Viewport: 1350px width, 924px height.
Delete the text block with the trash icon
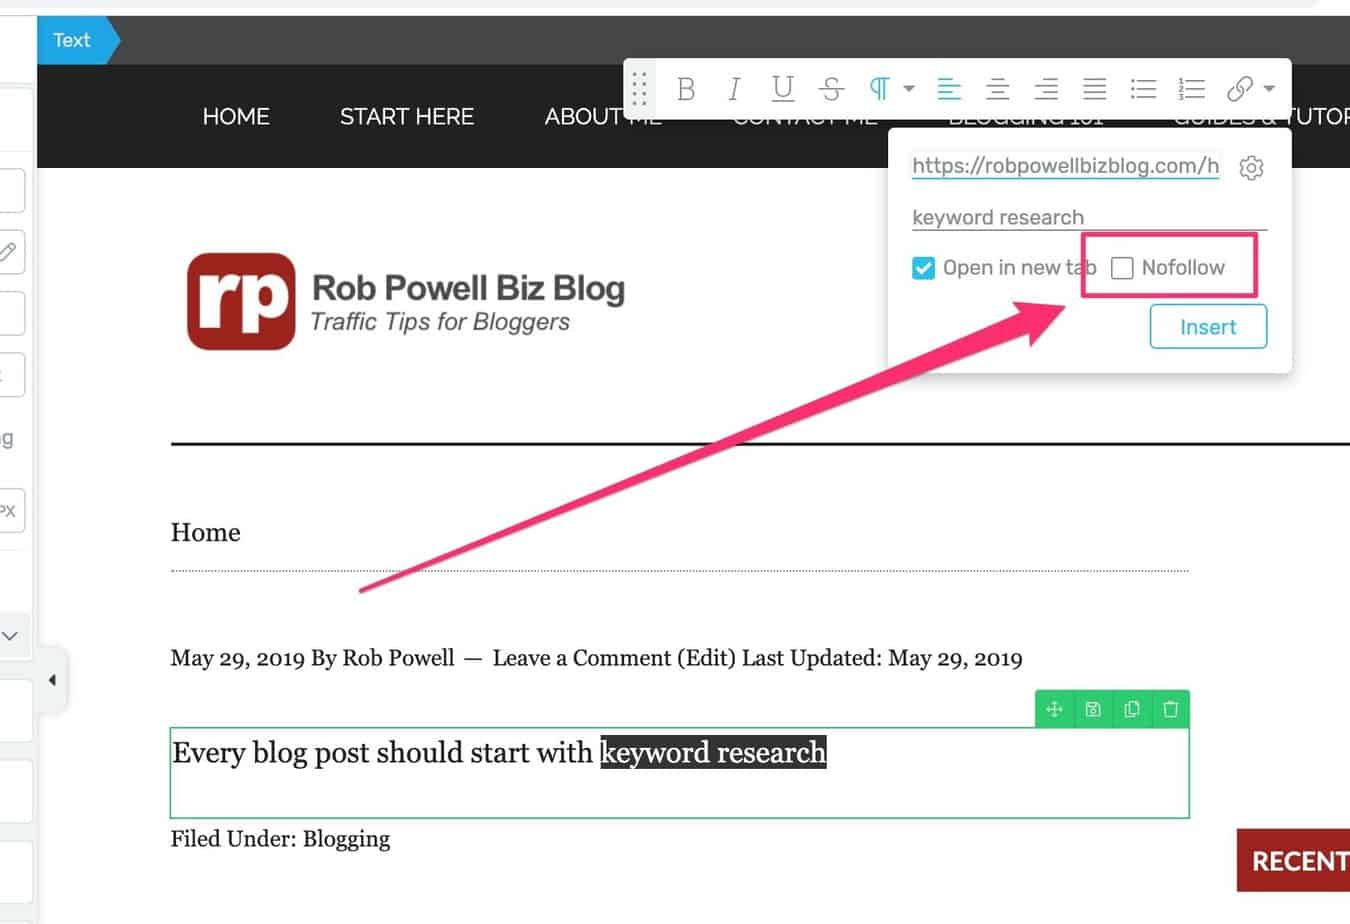[1170, 709]
